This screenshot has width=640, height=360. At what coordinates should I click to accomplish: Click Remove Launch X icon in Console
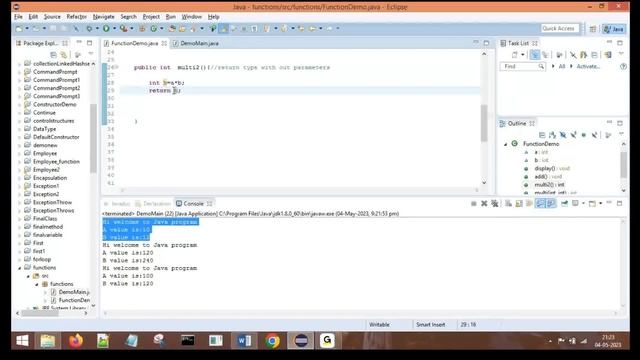pyautogui.click(x=484, y=203)
